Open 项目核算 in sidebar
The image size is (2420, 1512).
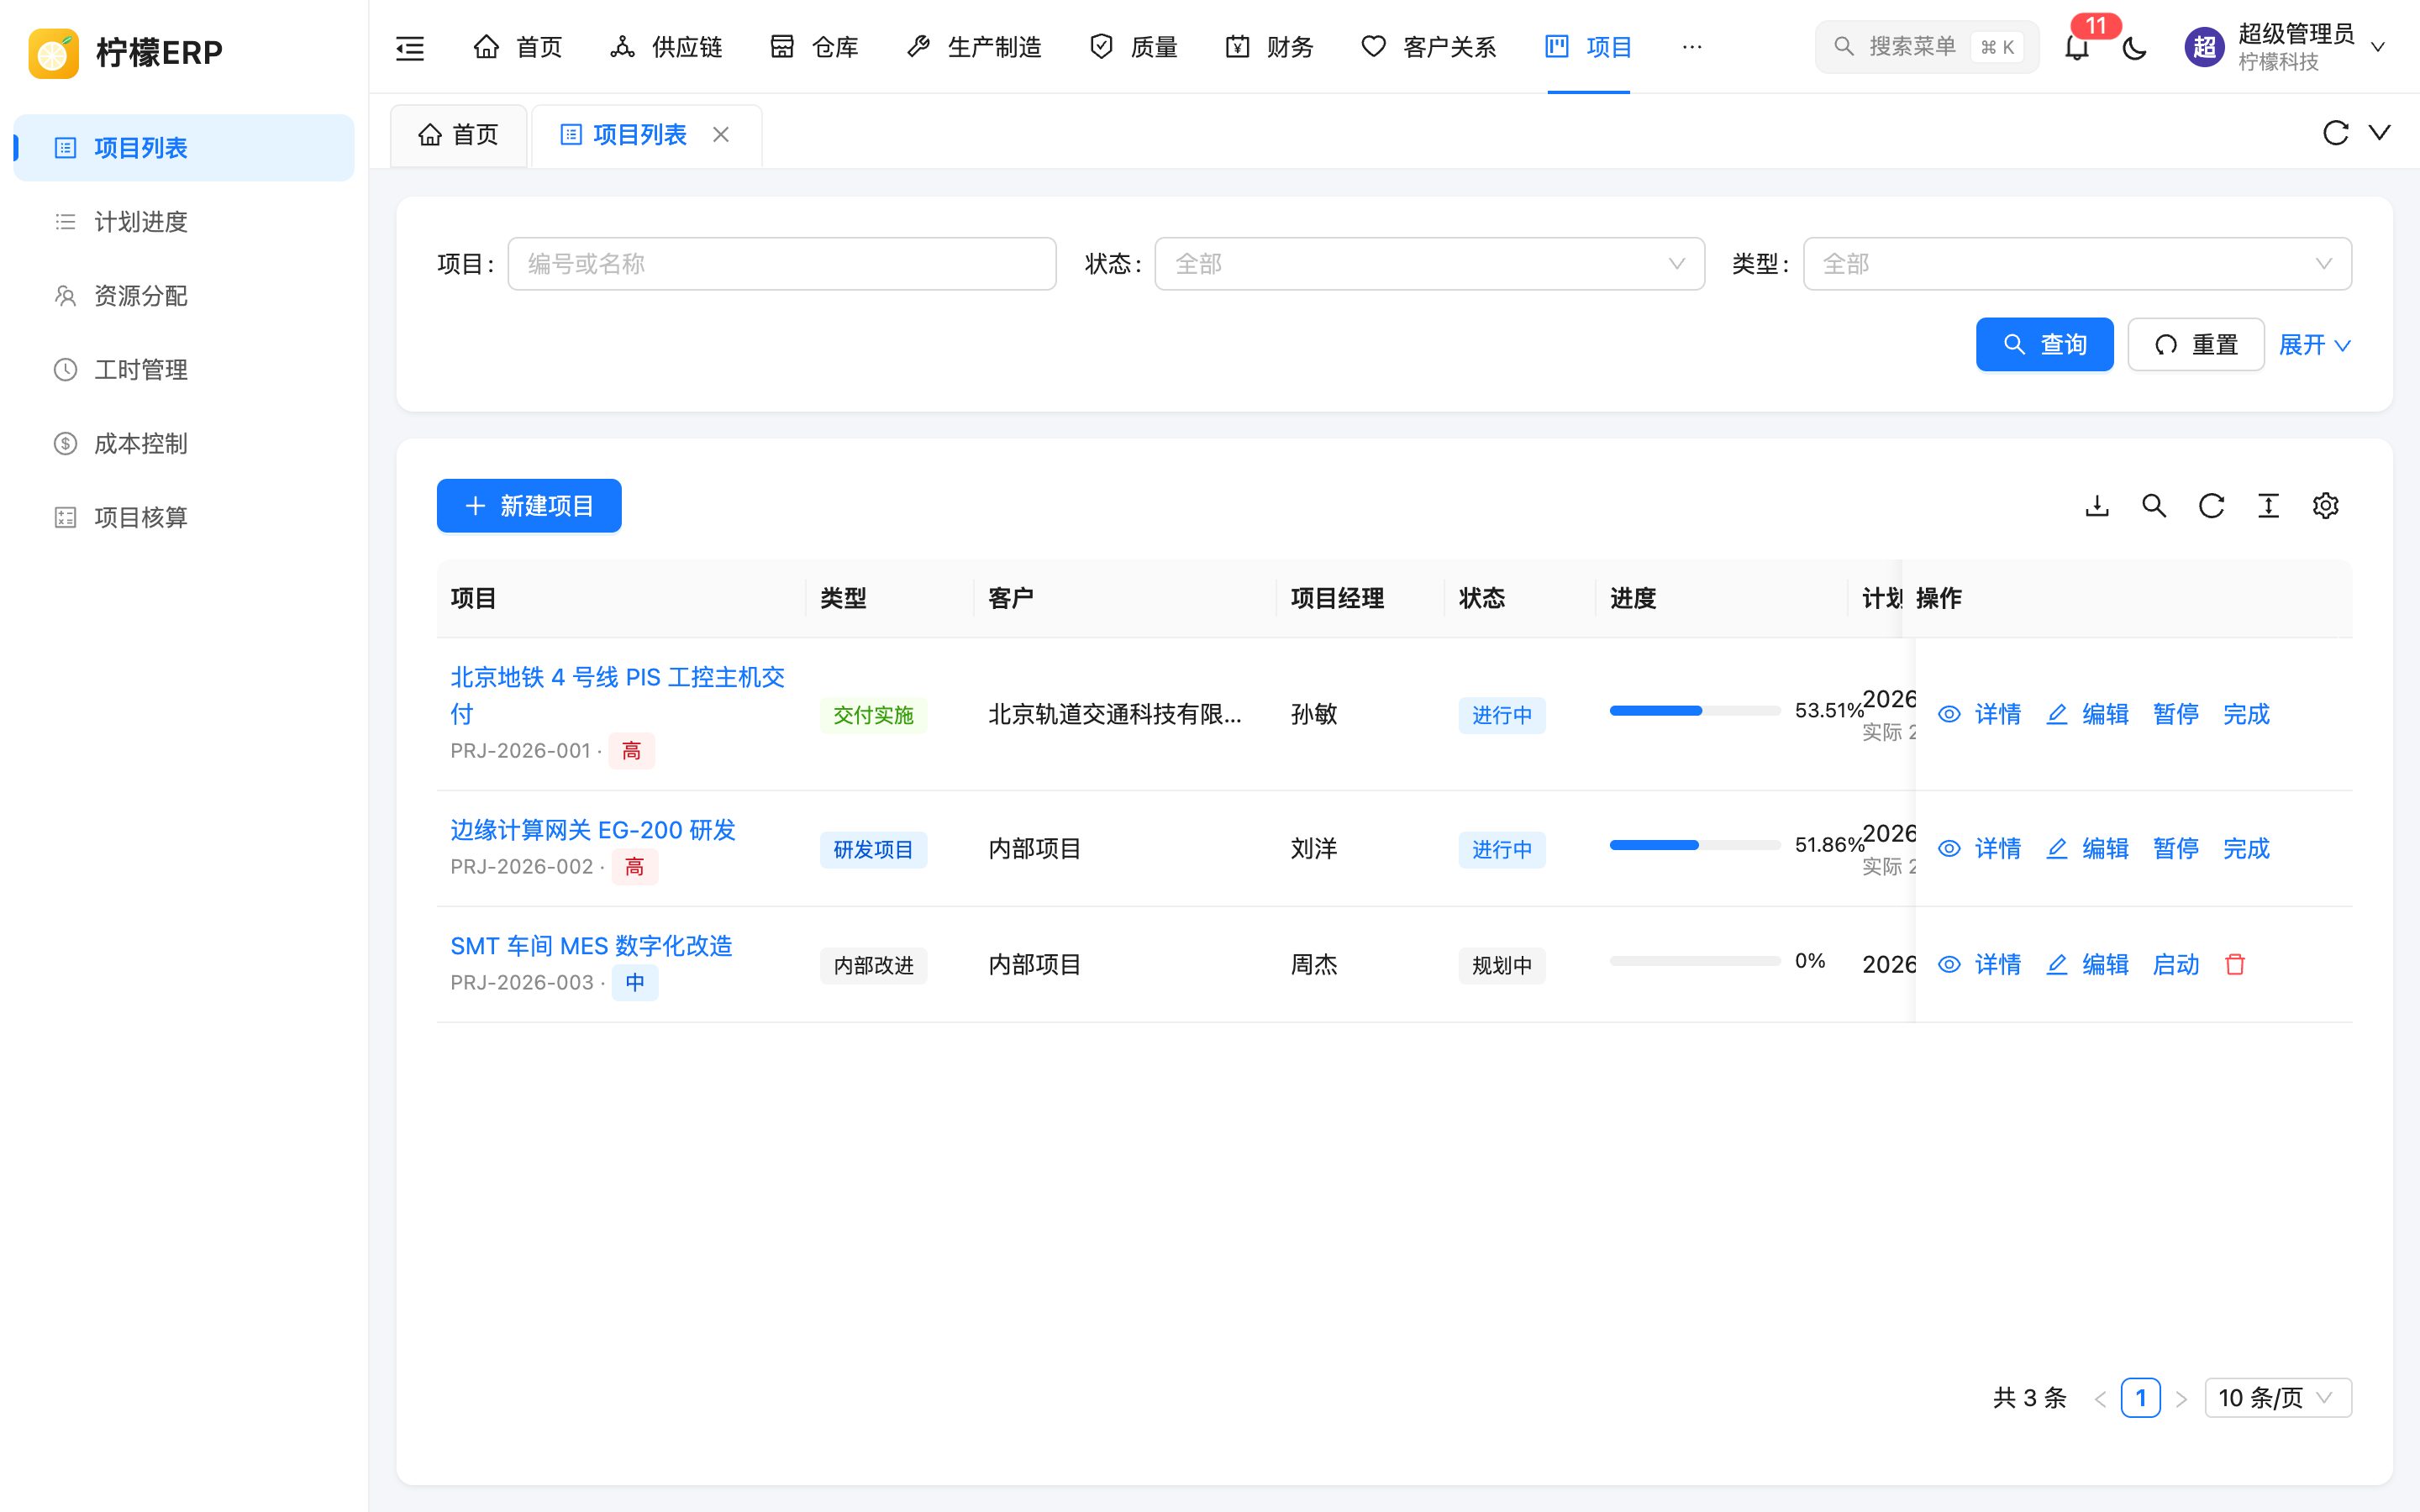click(x=184, y=518)
